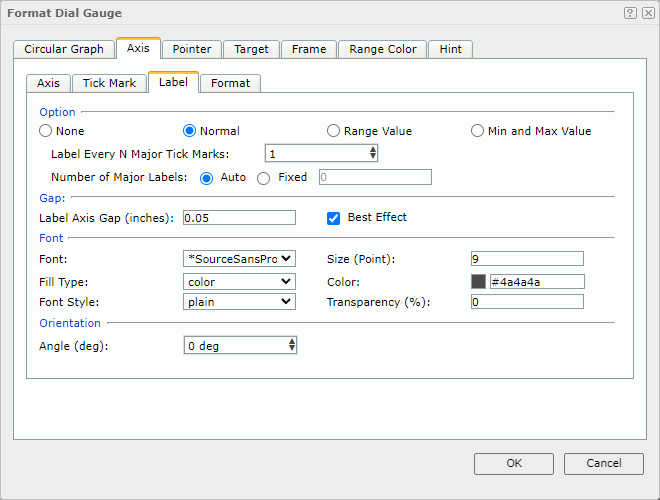Click the Label Every N stepper arrows
The image size is (660, 500).
click(x=372, y=154)
